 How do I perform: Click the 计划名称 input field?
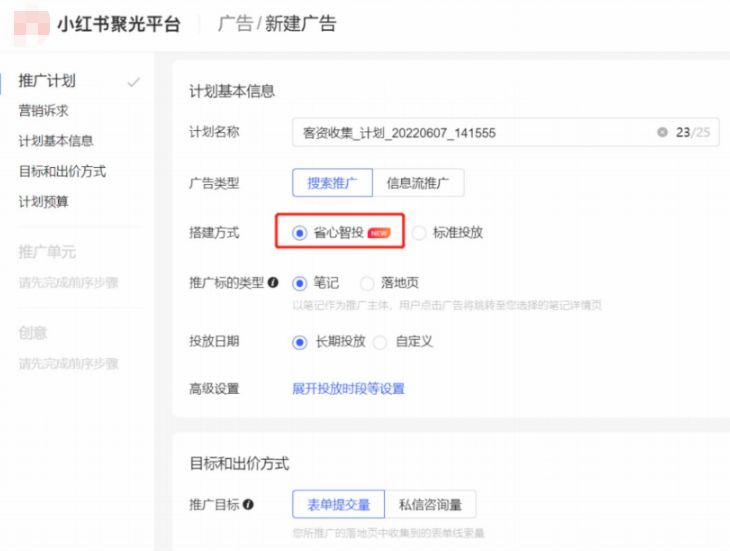pyautogui.click(x=506, y=132)
